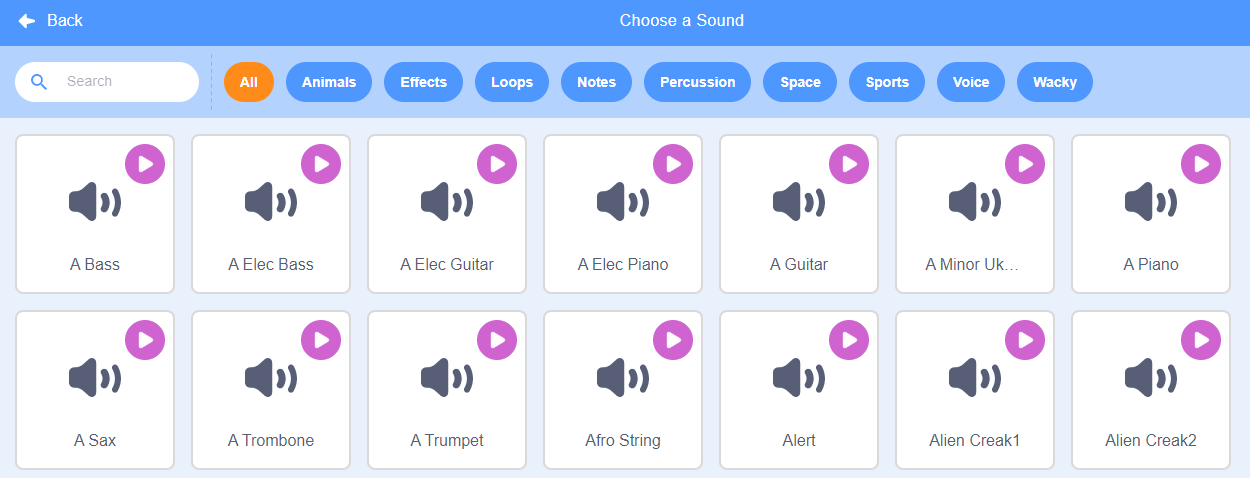Play the A Piano preview button

tap(1201, 164)
